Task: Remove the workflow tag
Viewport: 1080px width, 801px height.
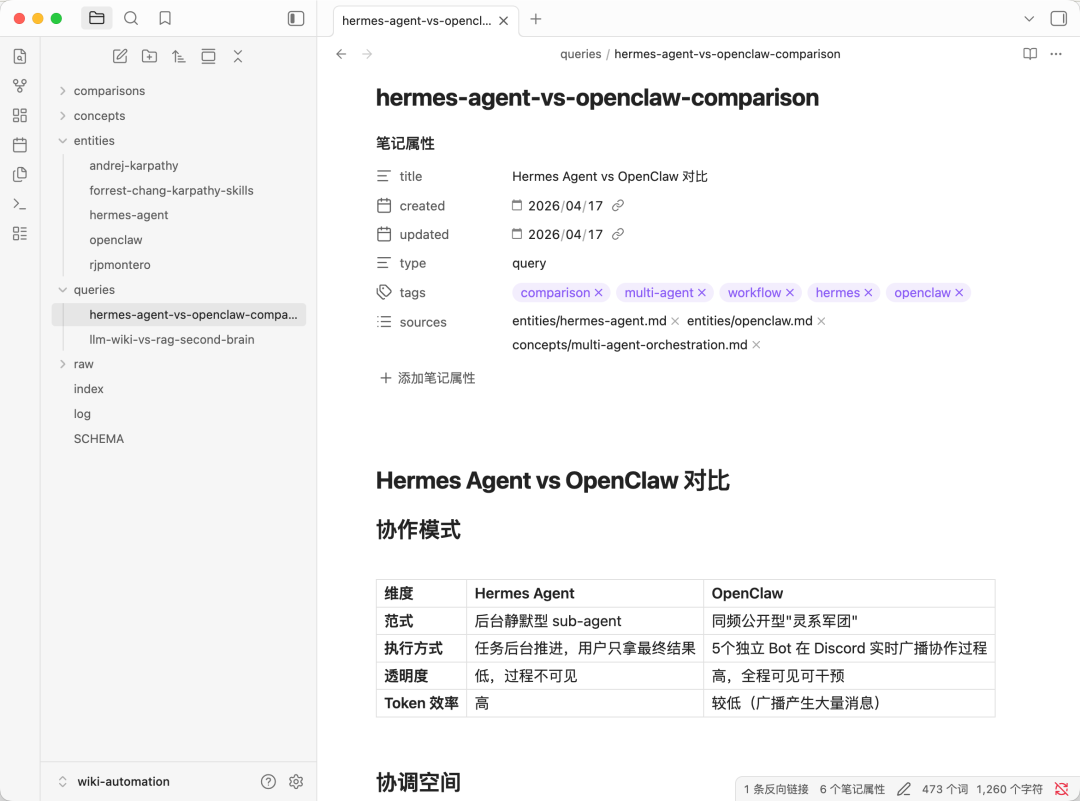Action: coord(790,293)
